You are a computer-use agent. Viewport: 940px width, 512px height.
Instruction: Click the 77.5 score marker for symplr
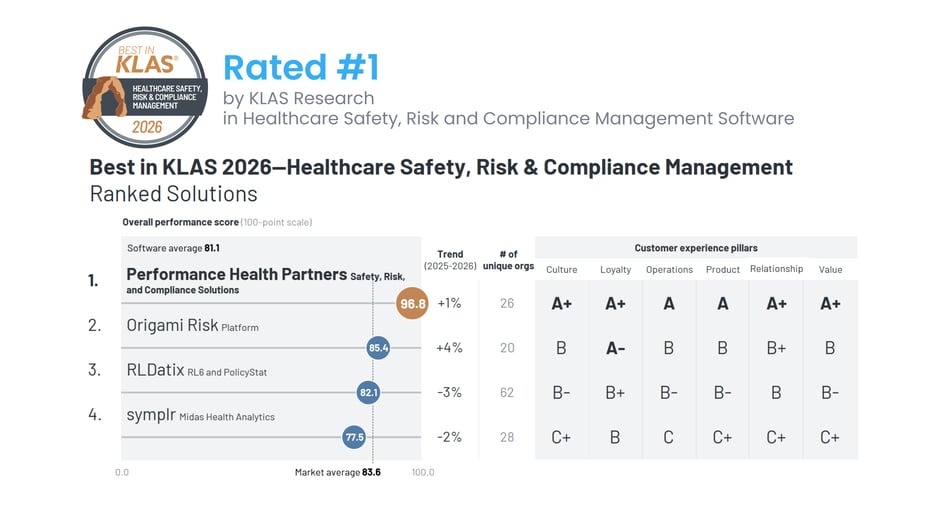click(354, 437)
